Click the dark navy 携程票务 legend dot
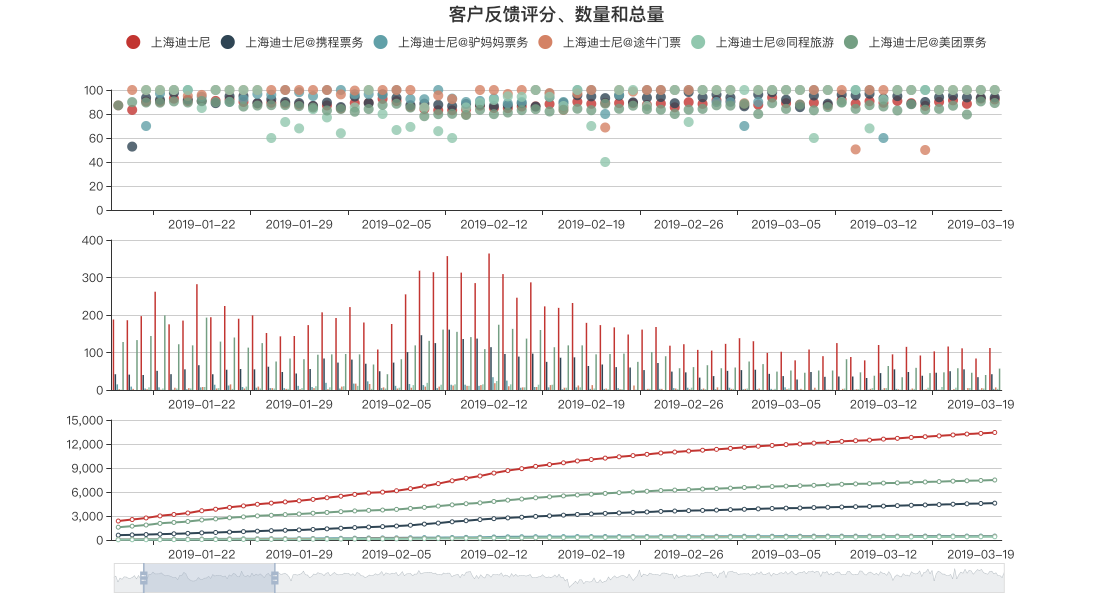 coord(228,43)
